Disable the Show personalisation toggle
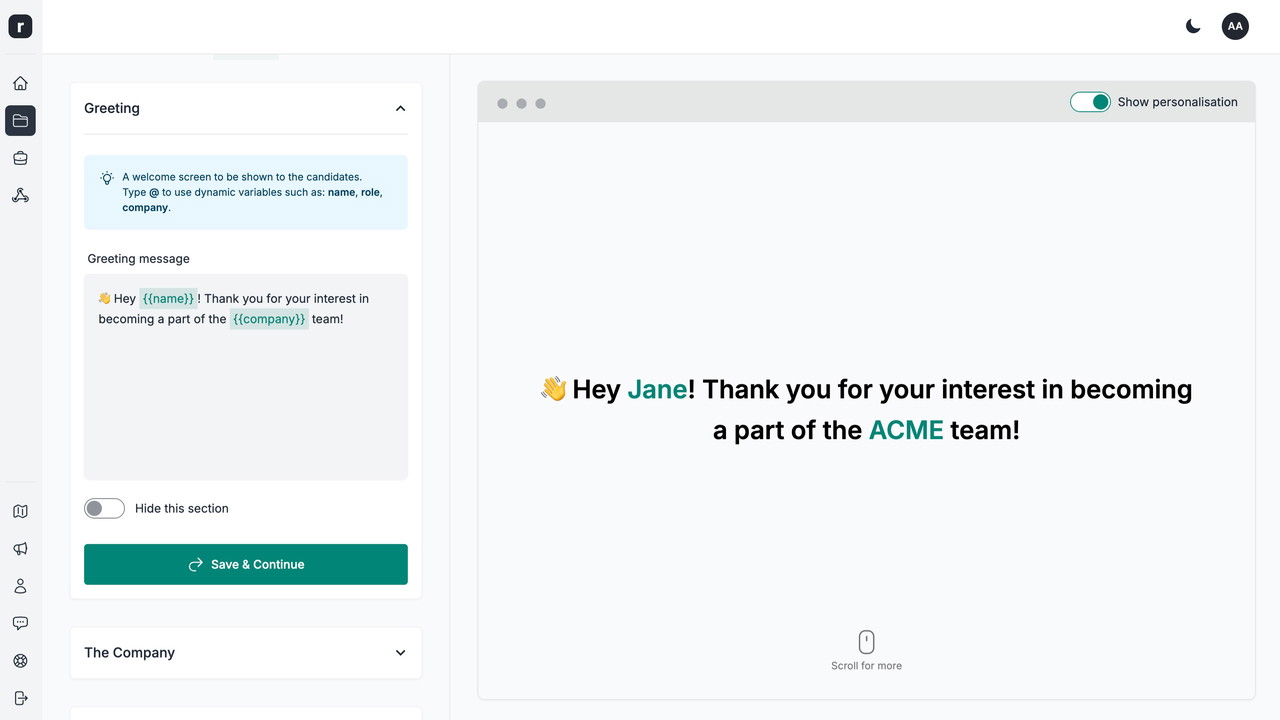This screenshot has width=1280, height=720. point(1090,102)
